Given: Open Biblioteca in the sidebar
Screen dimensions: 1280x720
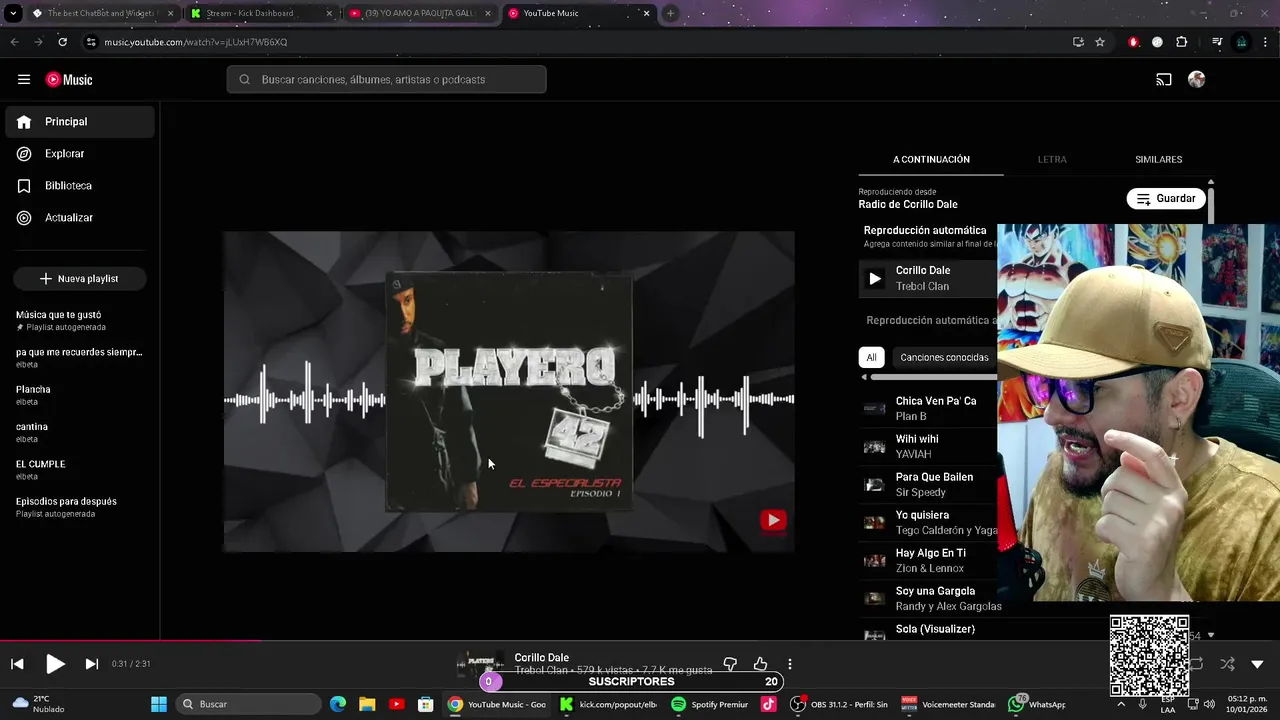Looking at the screenshot, I should click(x=80, y=186).
